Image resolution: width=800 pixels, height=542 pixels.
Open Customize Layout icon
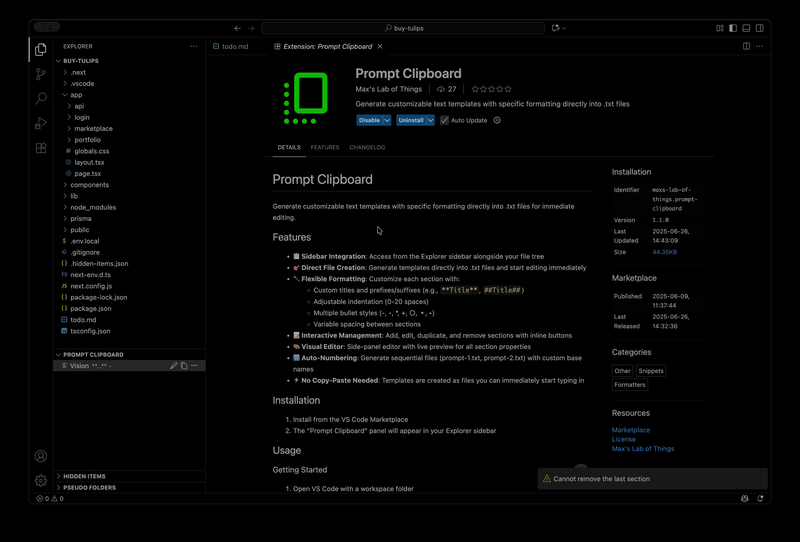point(719,28)
